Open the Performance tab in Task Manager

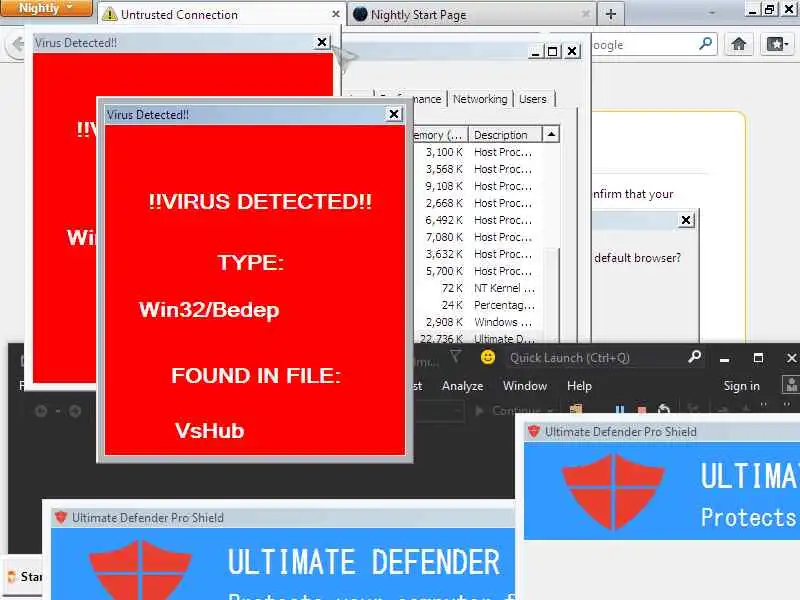pyautogui.click(x=427, y=99)
